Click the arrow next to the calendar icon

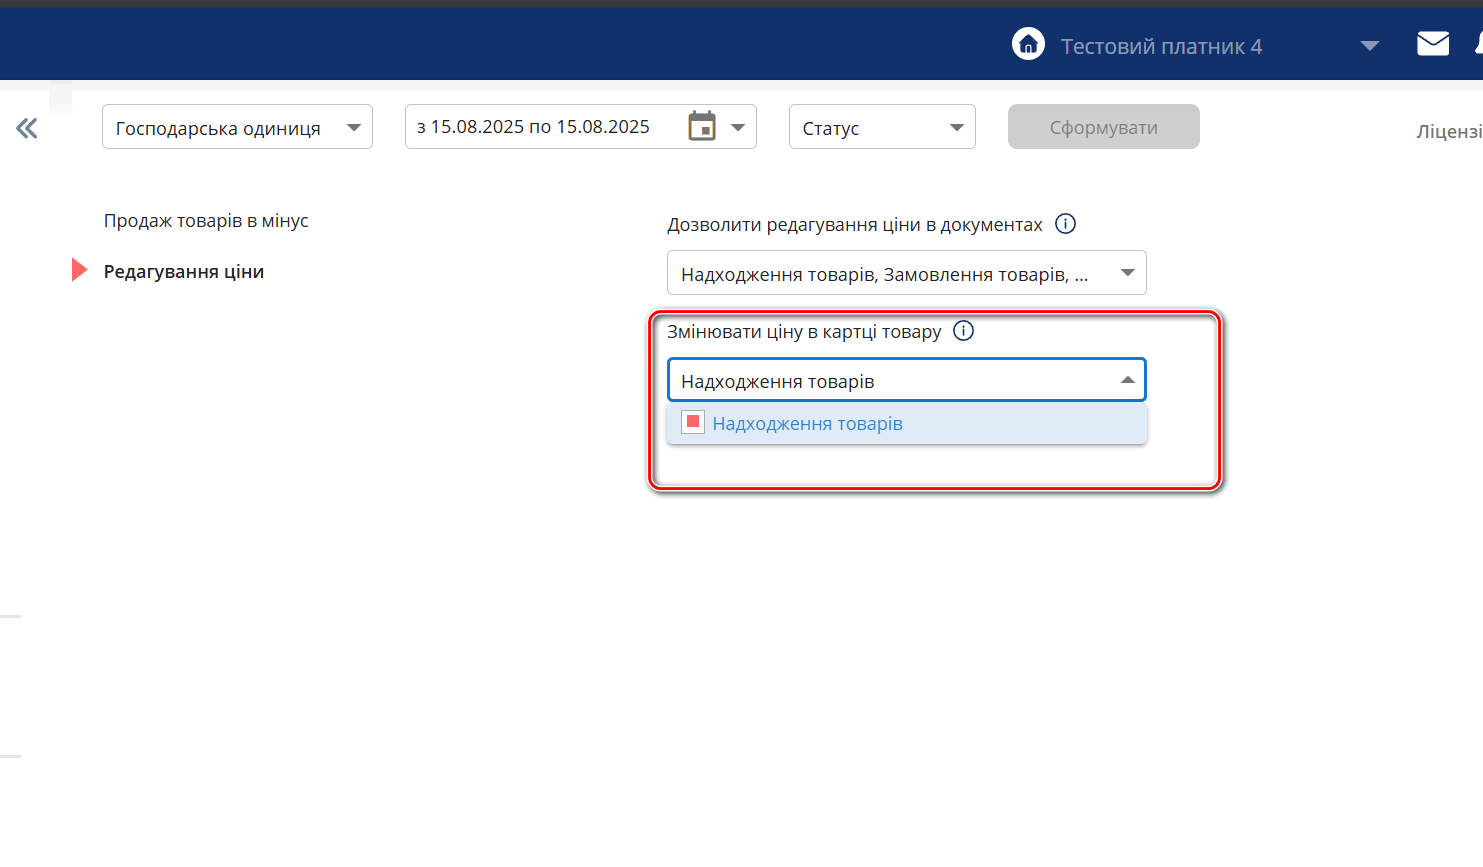[738, 127]
